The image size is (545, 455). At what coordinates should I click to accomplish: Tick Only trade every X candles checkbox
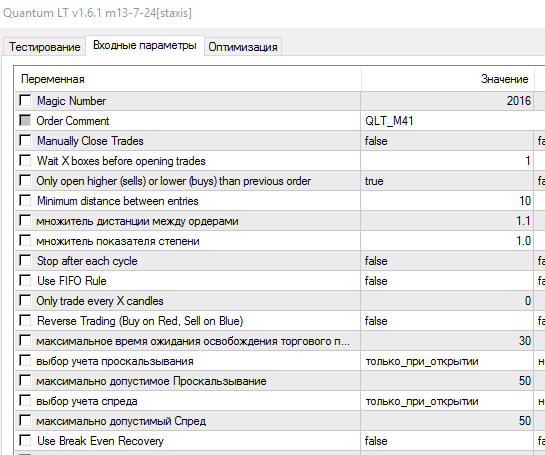(25, 301)
